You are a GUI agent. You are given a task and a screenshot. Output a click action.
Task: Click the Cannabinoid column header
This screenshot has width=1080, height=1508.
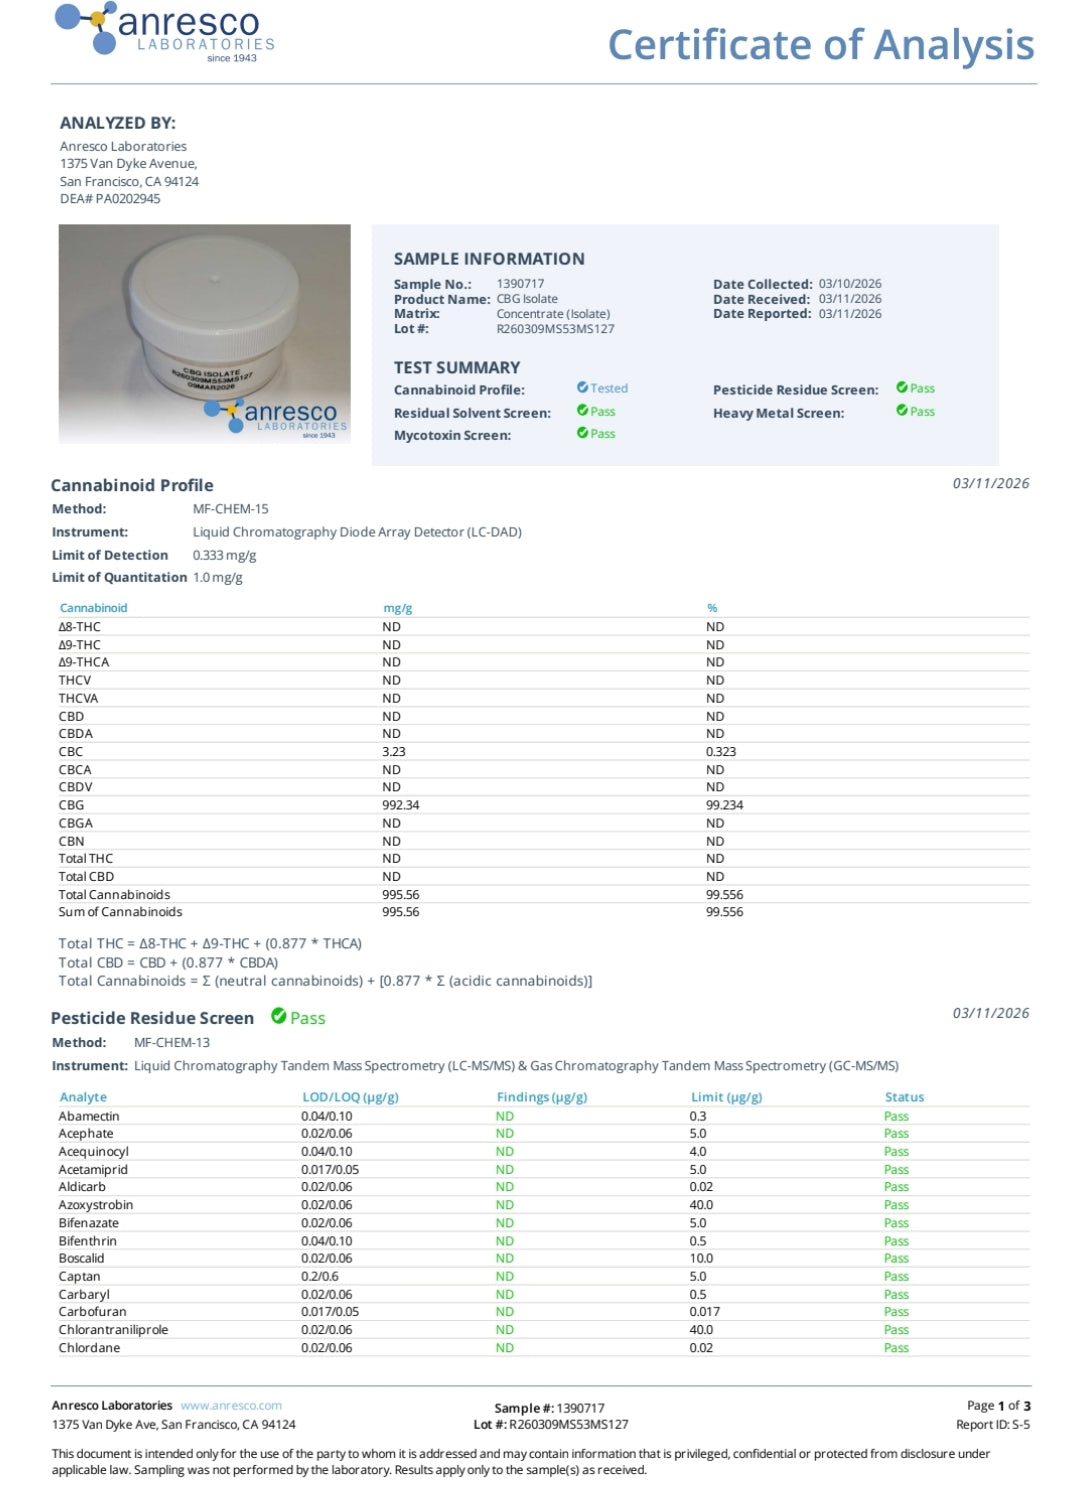[93, 608]
